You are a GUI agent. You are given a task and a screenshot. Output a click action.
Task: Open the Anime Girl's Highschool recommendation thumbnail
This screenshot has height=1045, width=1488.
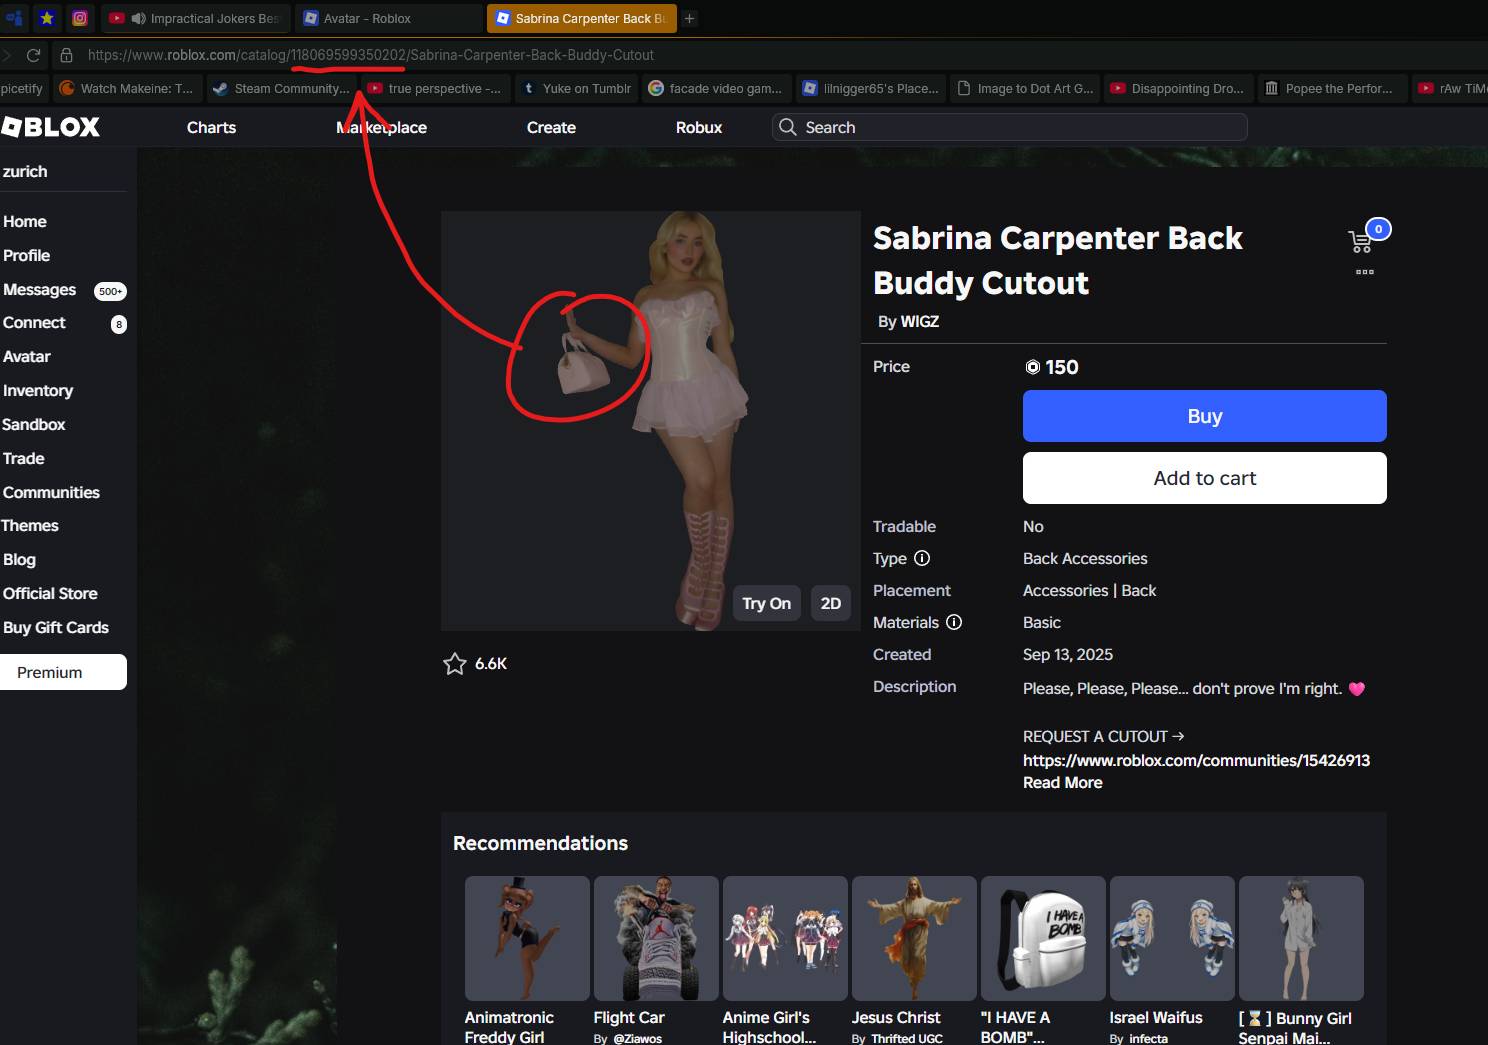coord(785,938)
